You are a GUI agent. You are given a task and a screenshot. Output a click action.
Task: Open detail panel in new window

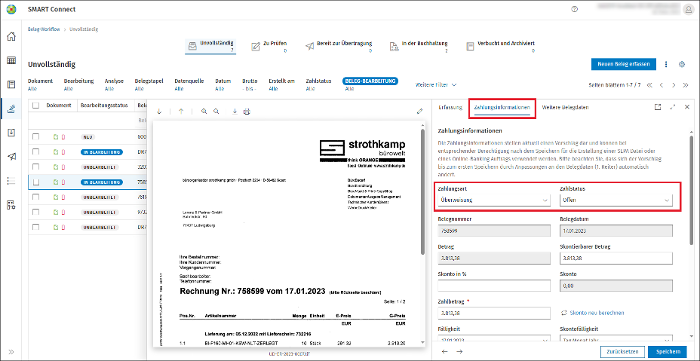point(658,107)
